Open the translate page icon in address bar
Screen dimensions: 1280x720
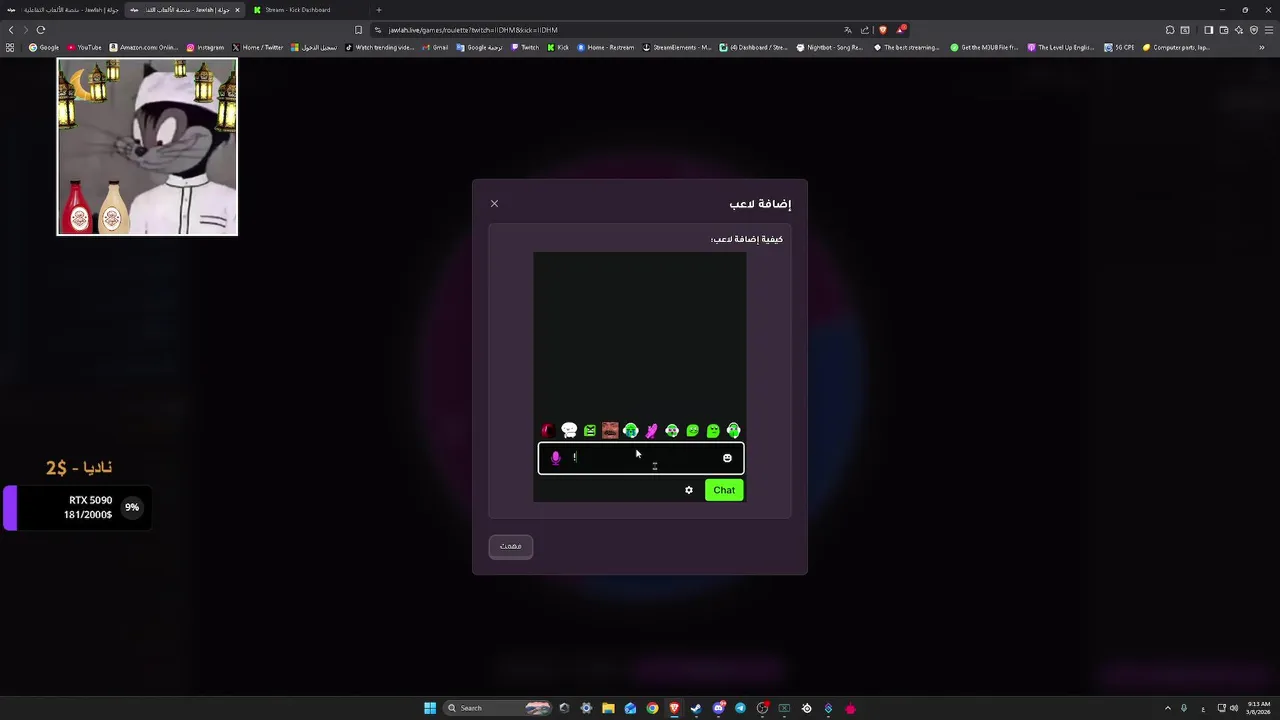click(848, 30)
